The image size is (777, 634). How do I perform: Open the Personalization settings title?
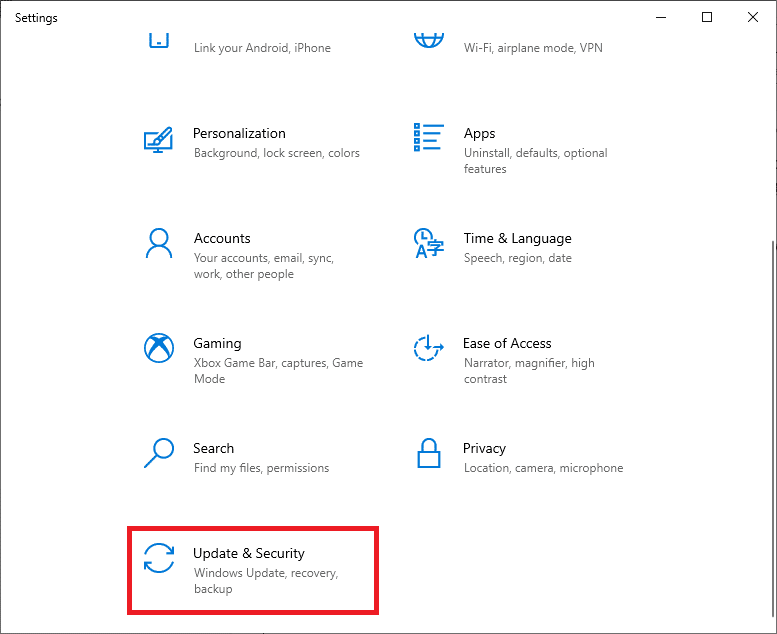tap(239, 133)
